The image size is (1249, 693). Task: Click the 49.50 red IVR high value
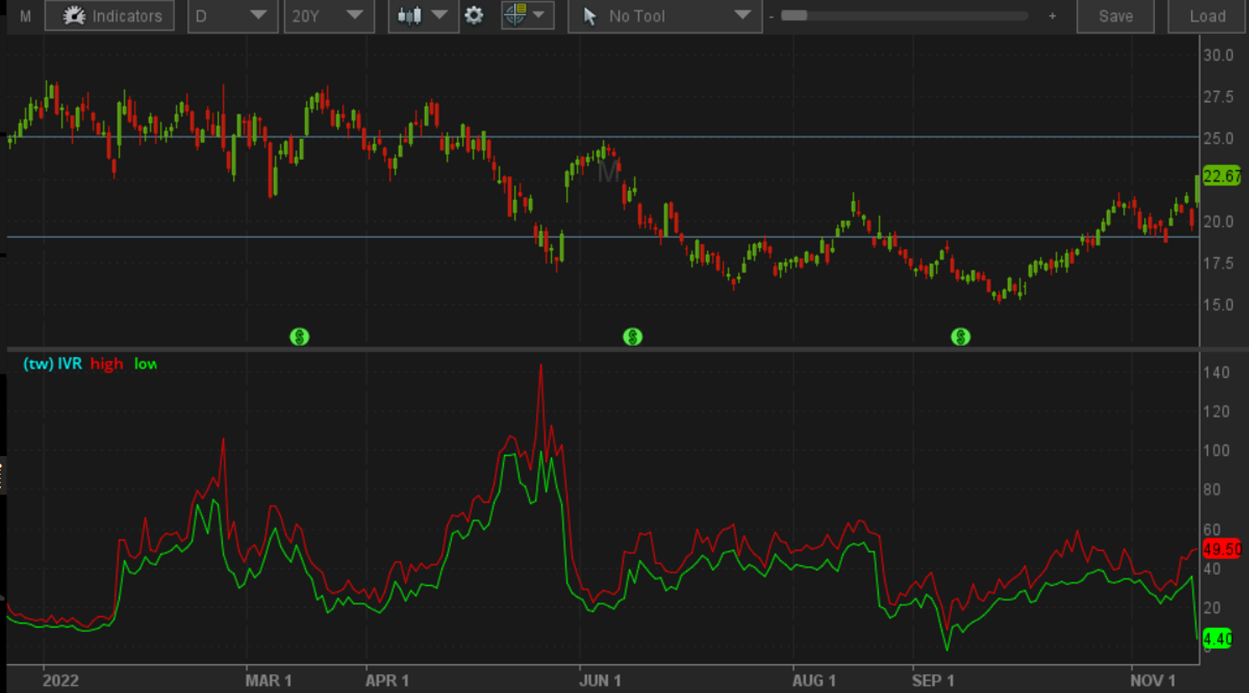[x=1222, y=549]
